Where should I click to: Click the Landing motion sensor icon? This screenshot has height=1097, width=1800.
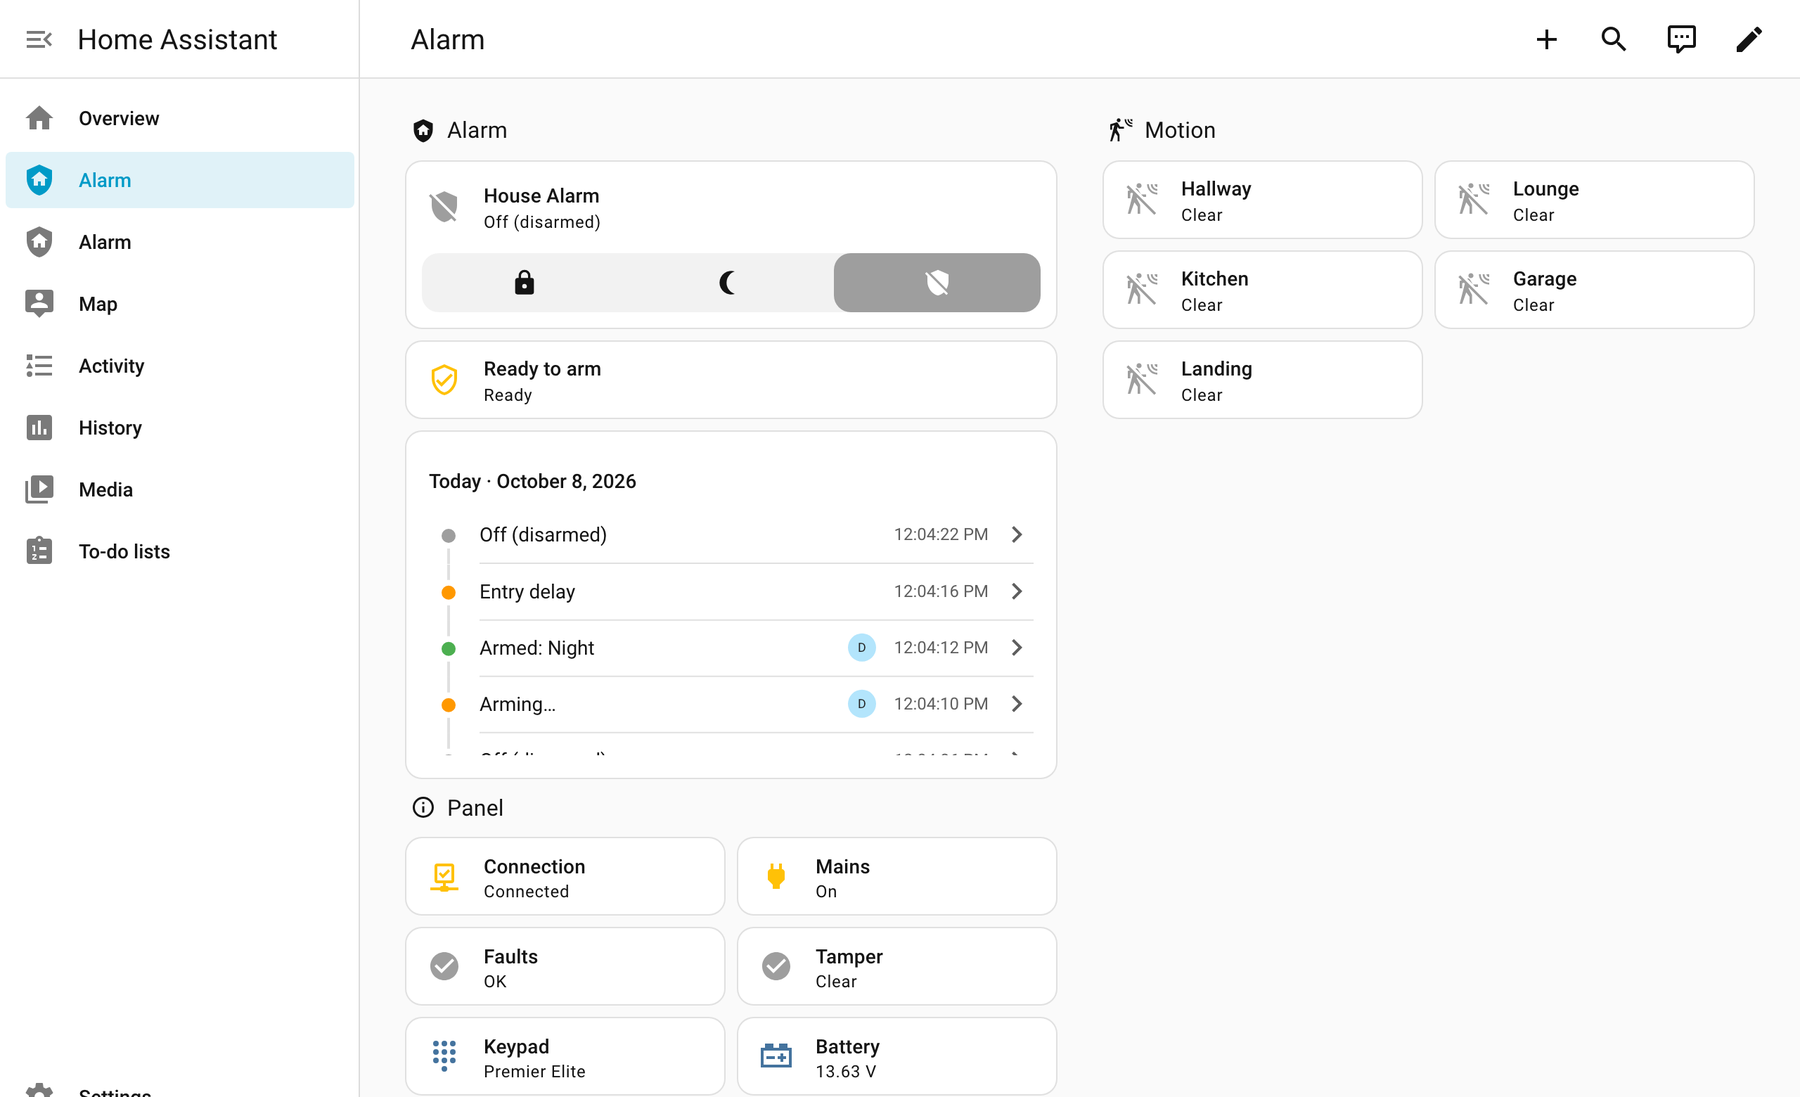[1141, 380]
